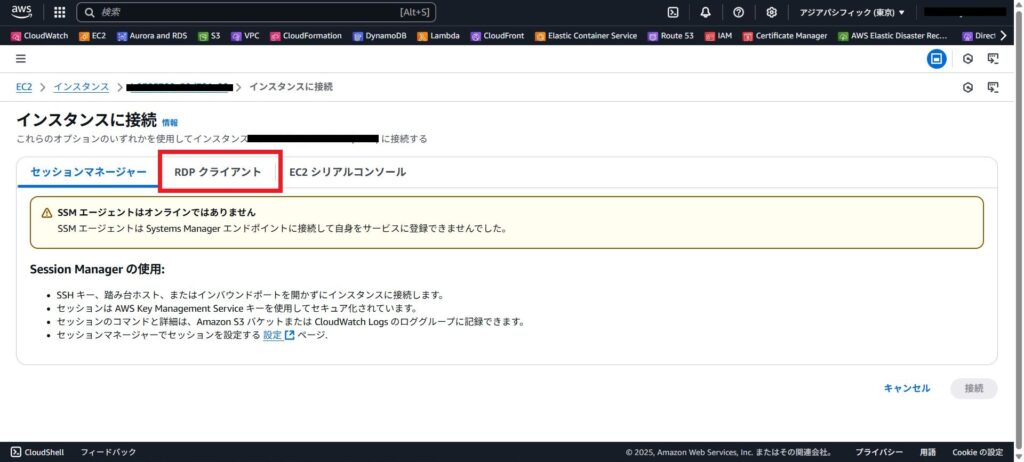Open the settings gear in top bar
The image size is (1024, 462).
(x=771, y=13)
